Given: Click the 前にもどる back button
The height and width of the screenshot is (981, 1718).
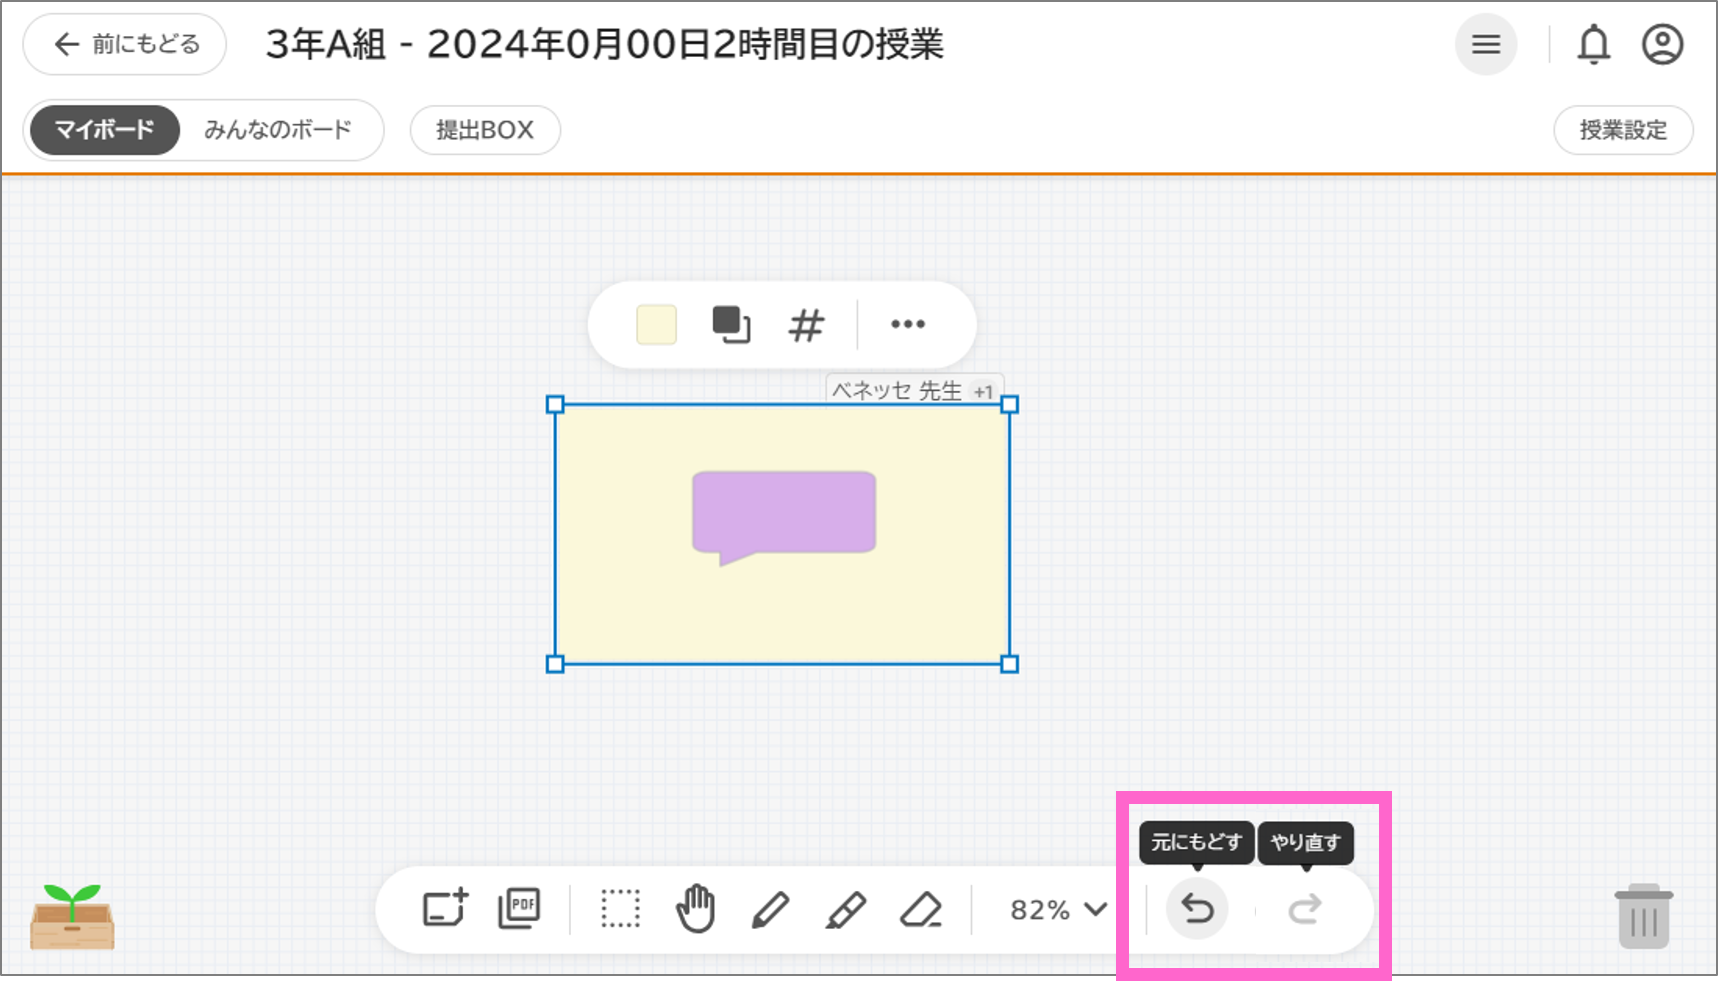Looking at the screenshot, I should (123, 43).
